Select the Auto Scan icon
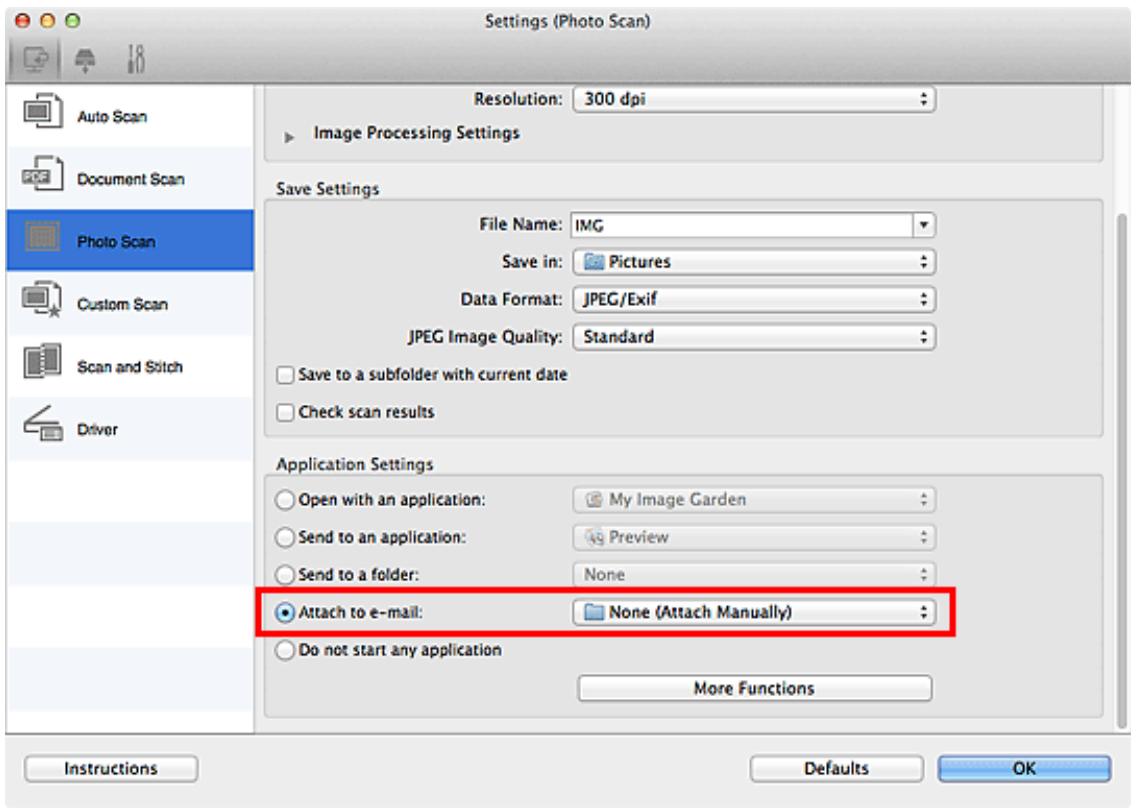The width and height of the screenshot is (1137, 812). (x=42, y=112)
